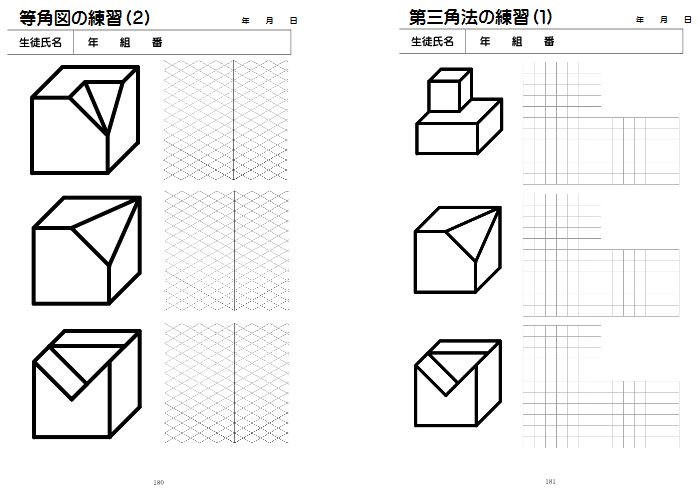Click the right page 年 月 日 date field
This screenshot has width=700, height=495.
click(664, 20)
